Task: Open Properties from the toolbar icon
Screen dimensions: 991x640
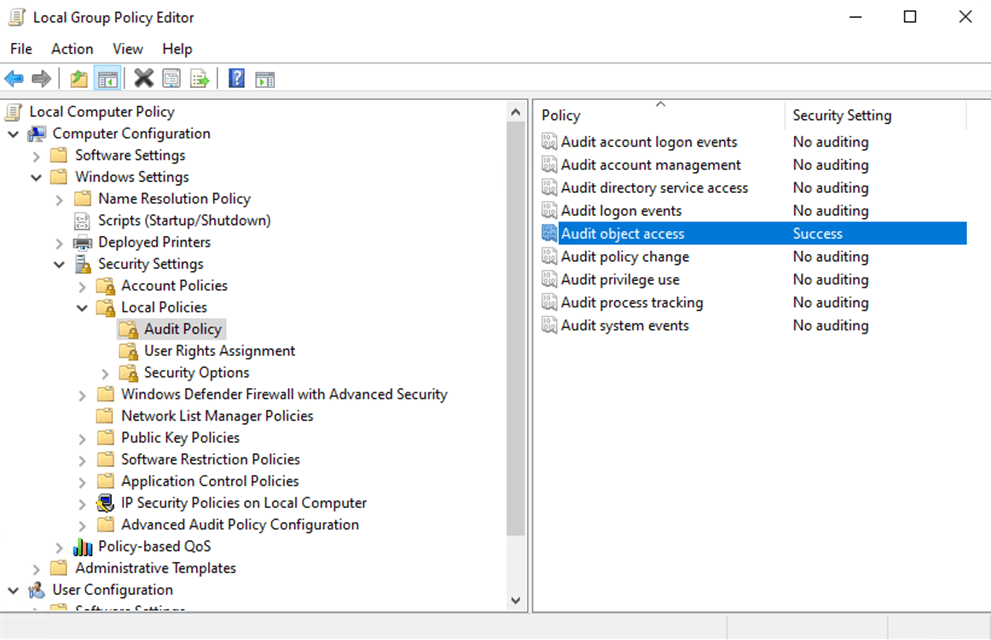Action: point(171,78)
